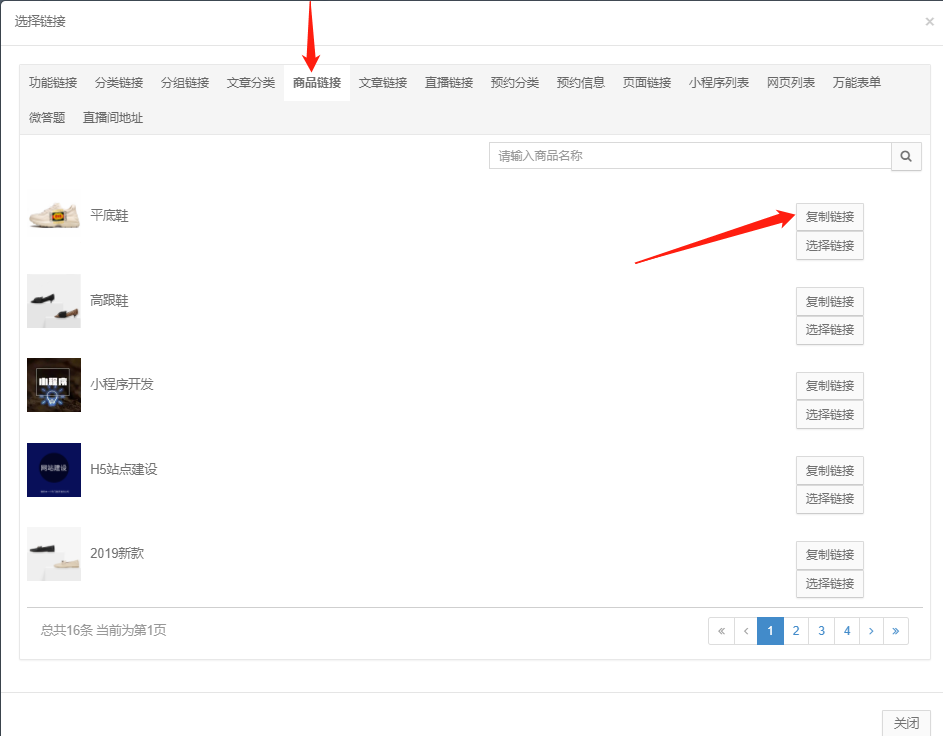This screenshot has width=943, height=736.
Task: Select page 1 in pagination
Action: pos(770,631)
